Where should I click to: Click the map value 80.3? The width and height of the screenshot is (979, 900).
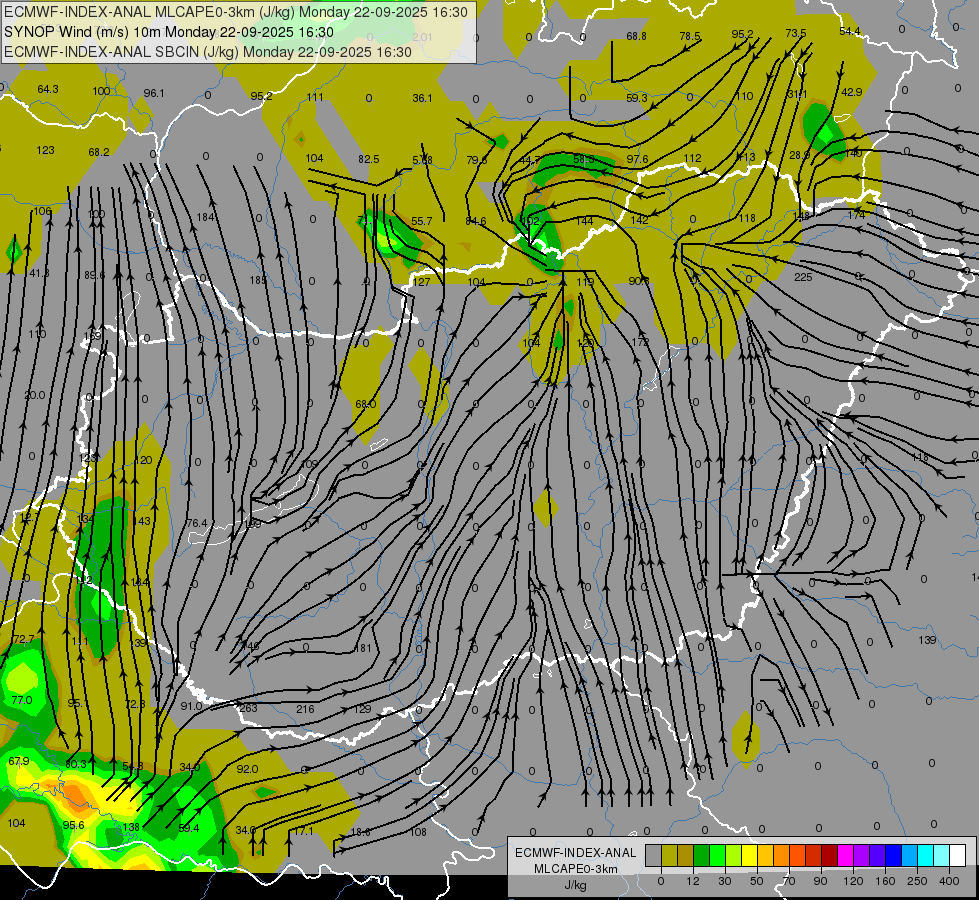pyautogui.click(x=76, y=764)
